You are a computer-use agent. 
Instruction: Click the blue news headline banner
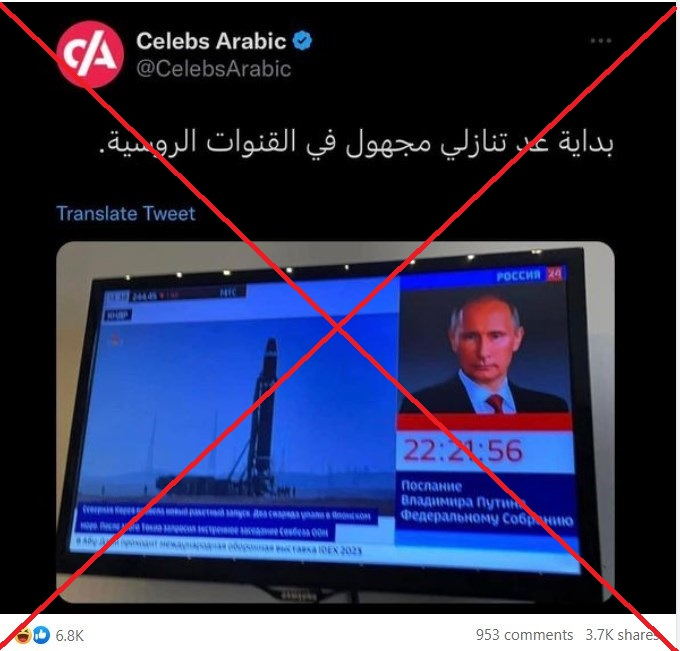[x=228, y=522]
